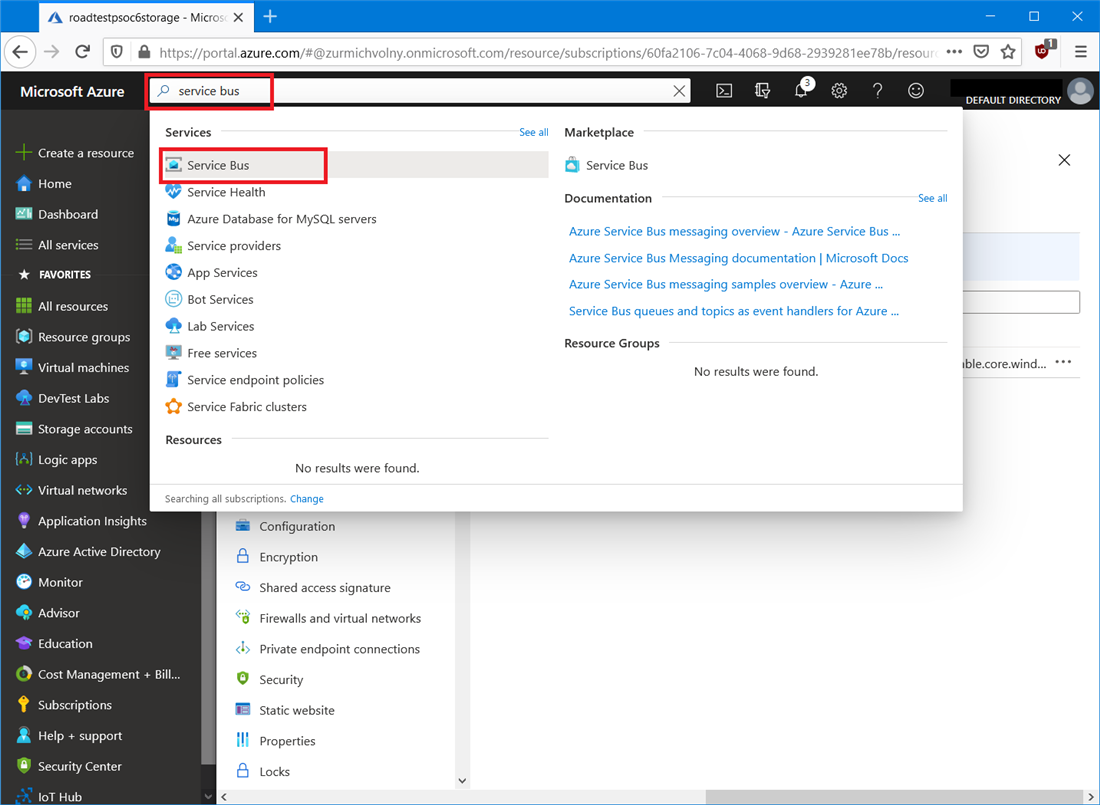This screenshot has height=805, width=1100.
Task: Open the feedback smiley icon
Action: tap(916, 91)
